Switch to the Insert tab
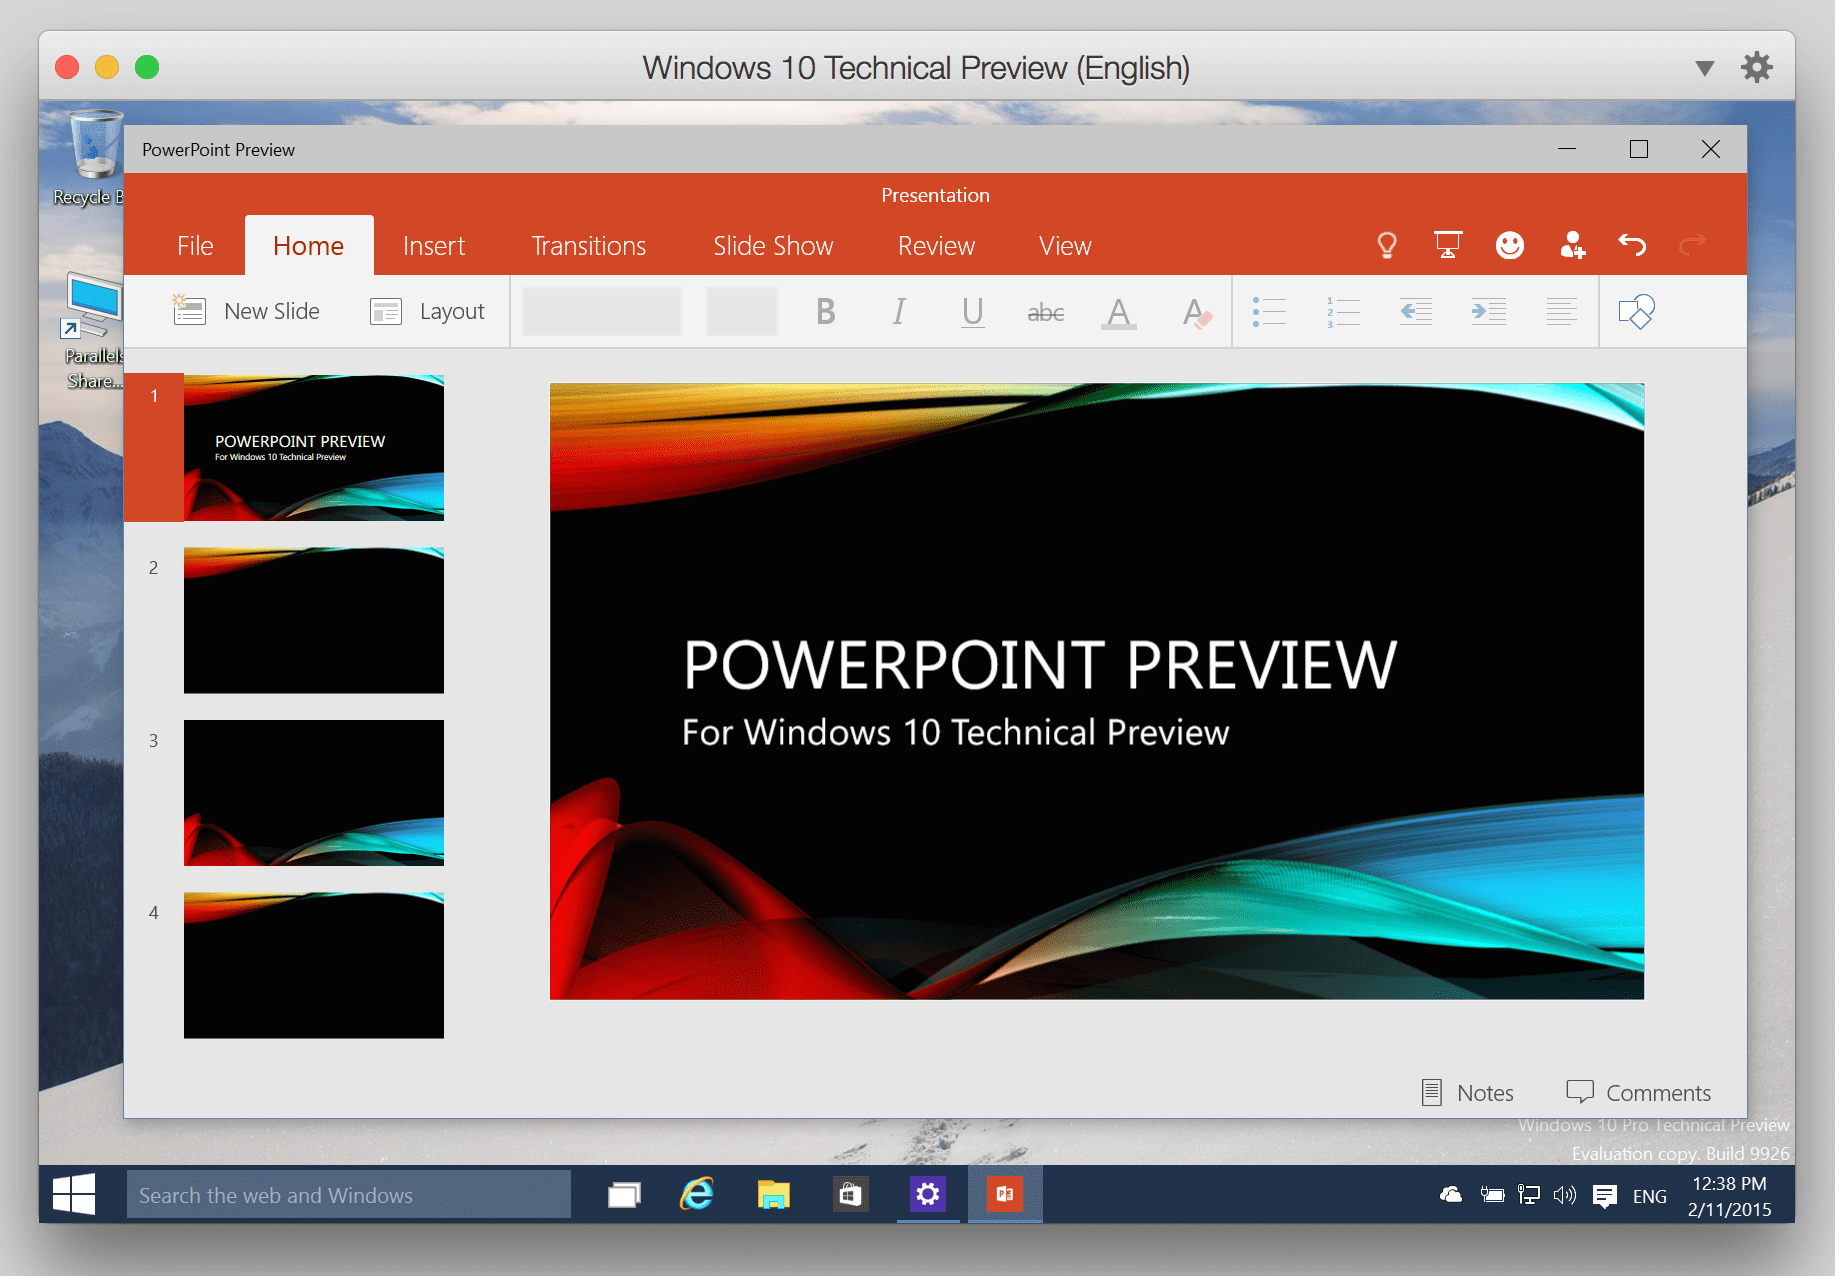The height and width of the screenshot is (1276, 1835). 434,246
